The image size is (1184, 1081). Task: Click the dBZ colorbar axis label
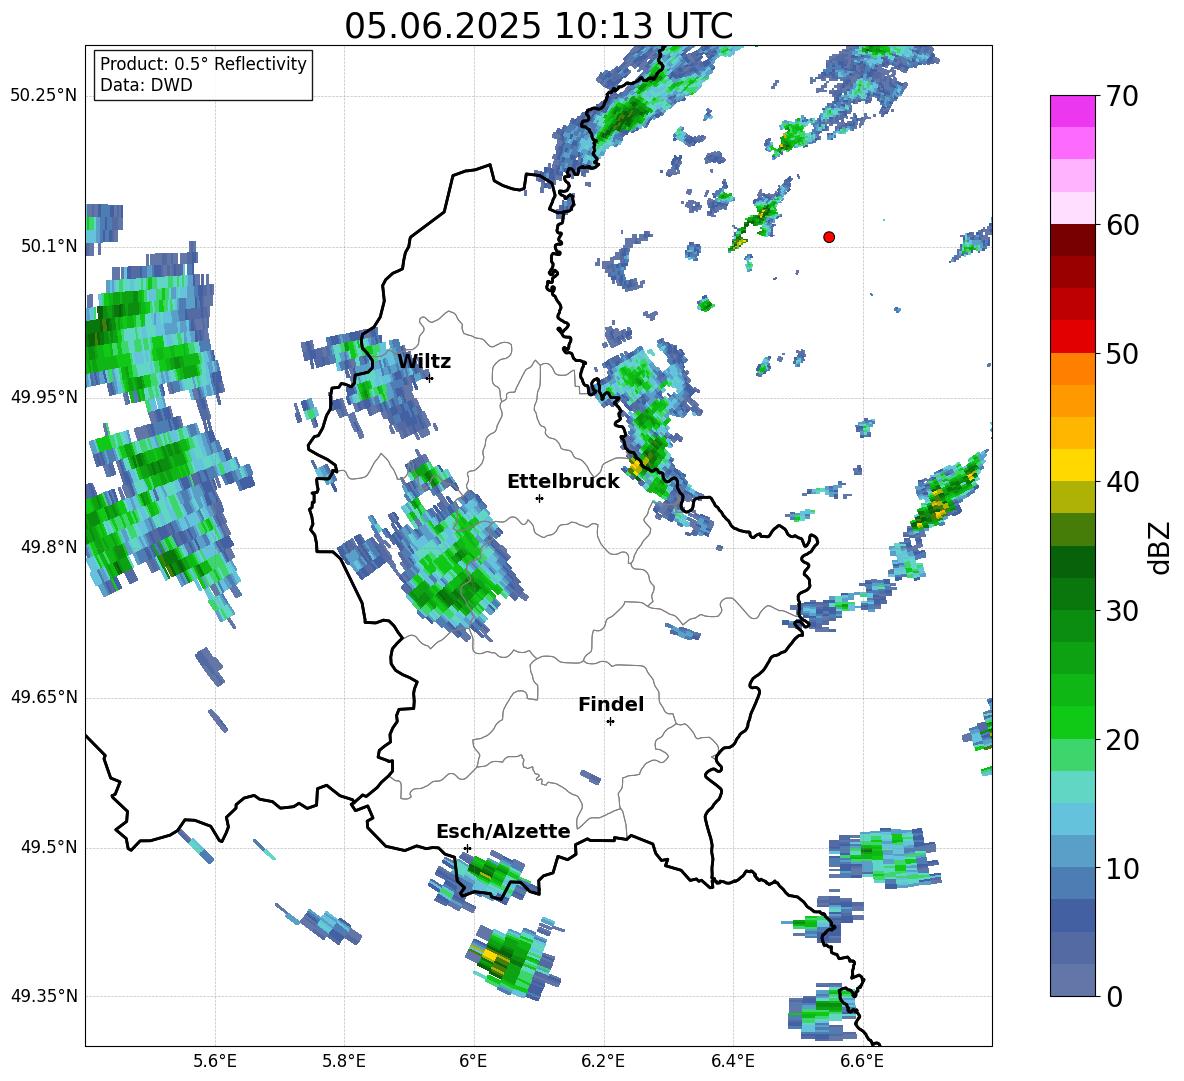click(x=1161, y=547)
